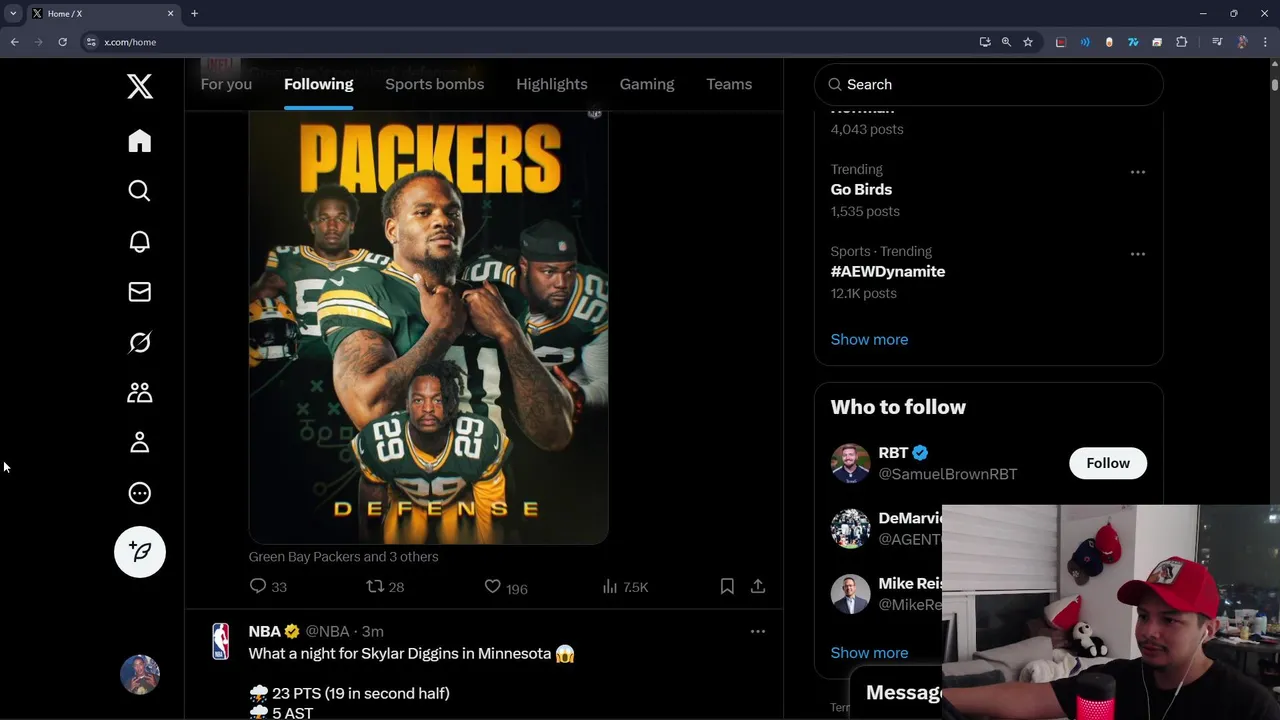Open RBT profile avatar

coord(850,463)
